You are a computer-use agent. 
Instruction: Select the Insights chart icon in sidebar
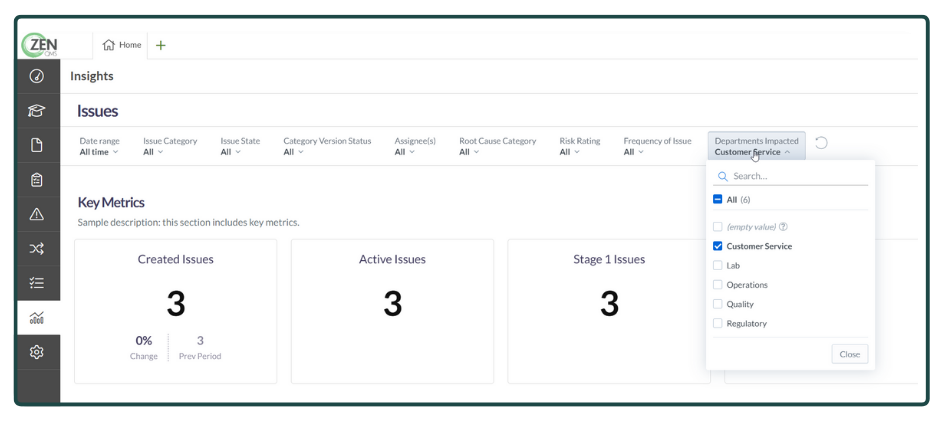(x=37, y=317)
